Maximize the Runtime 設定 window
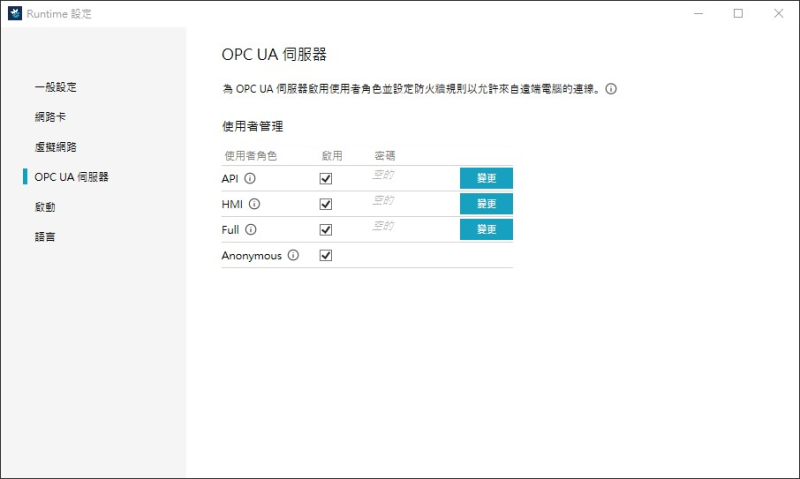The height and width of the screenshot is (479, 800). point(738,13)
